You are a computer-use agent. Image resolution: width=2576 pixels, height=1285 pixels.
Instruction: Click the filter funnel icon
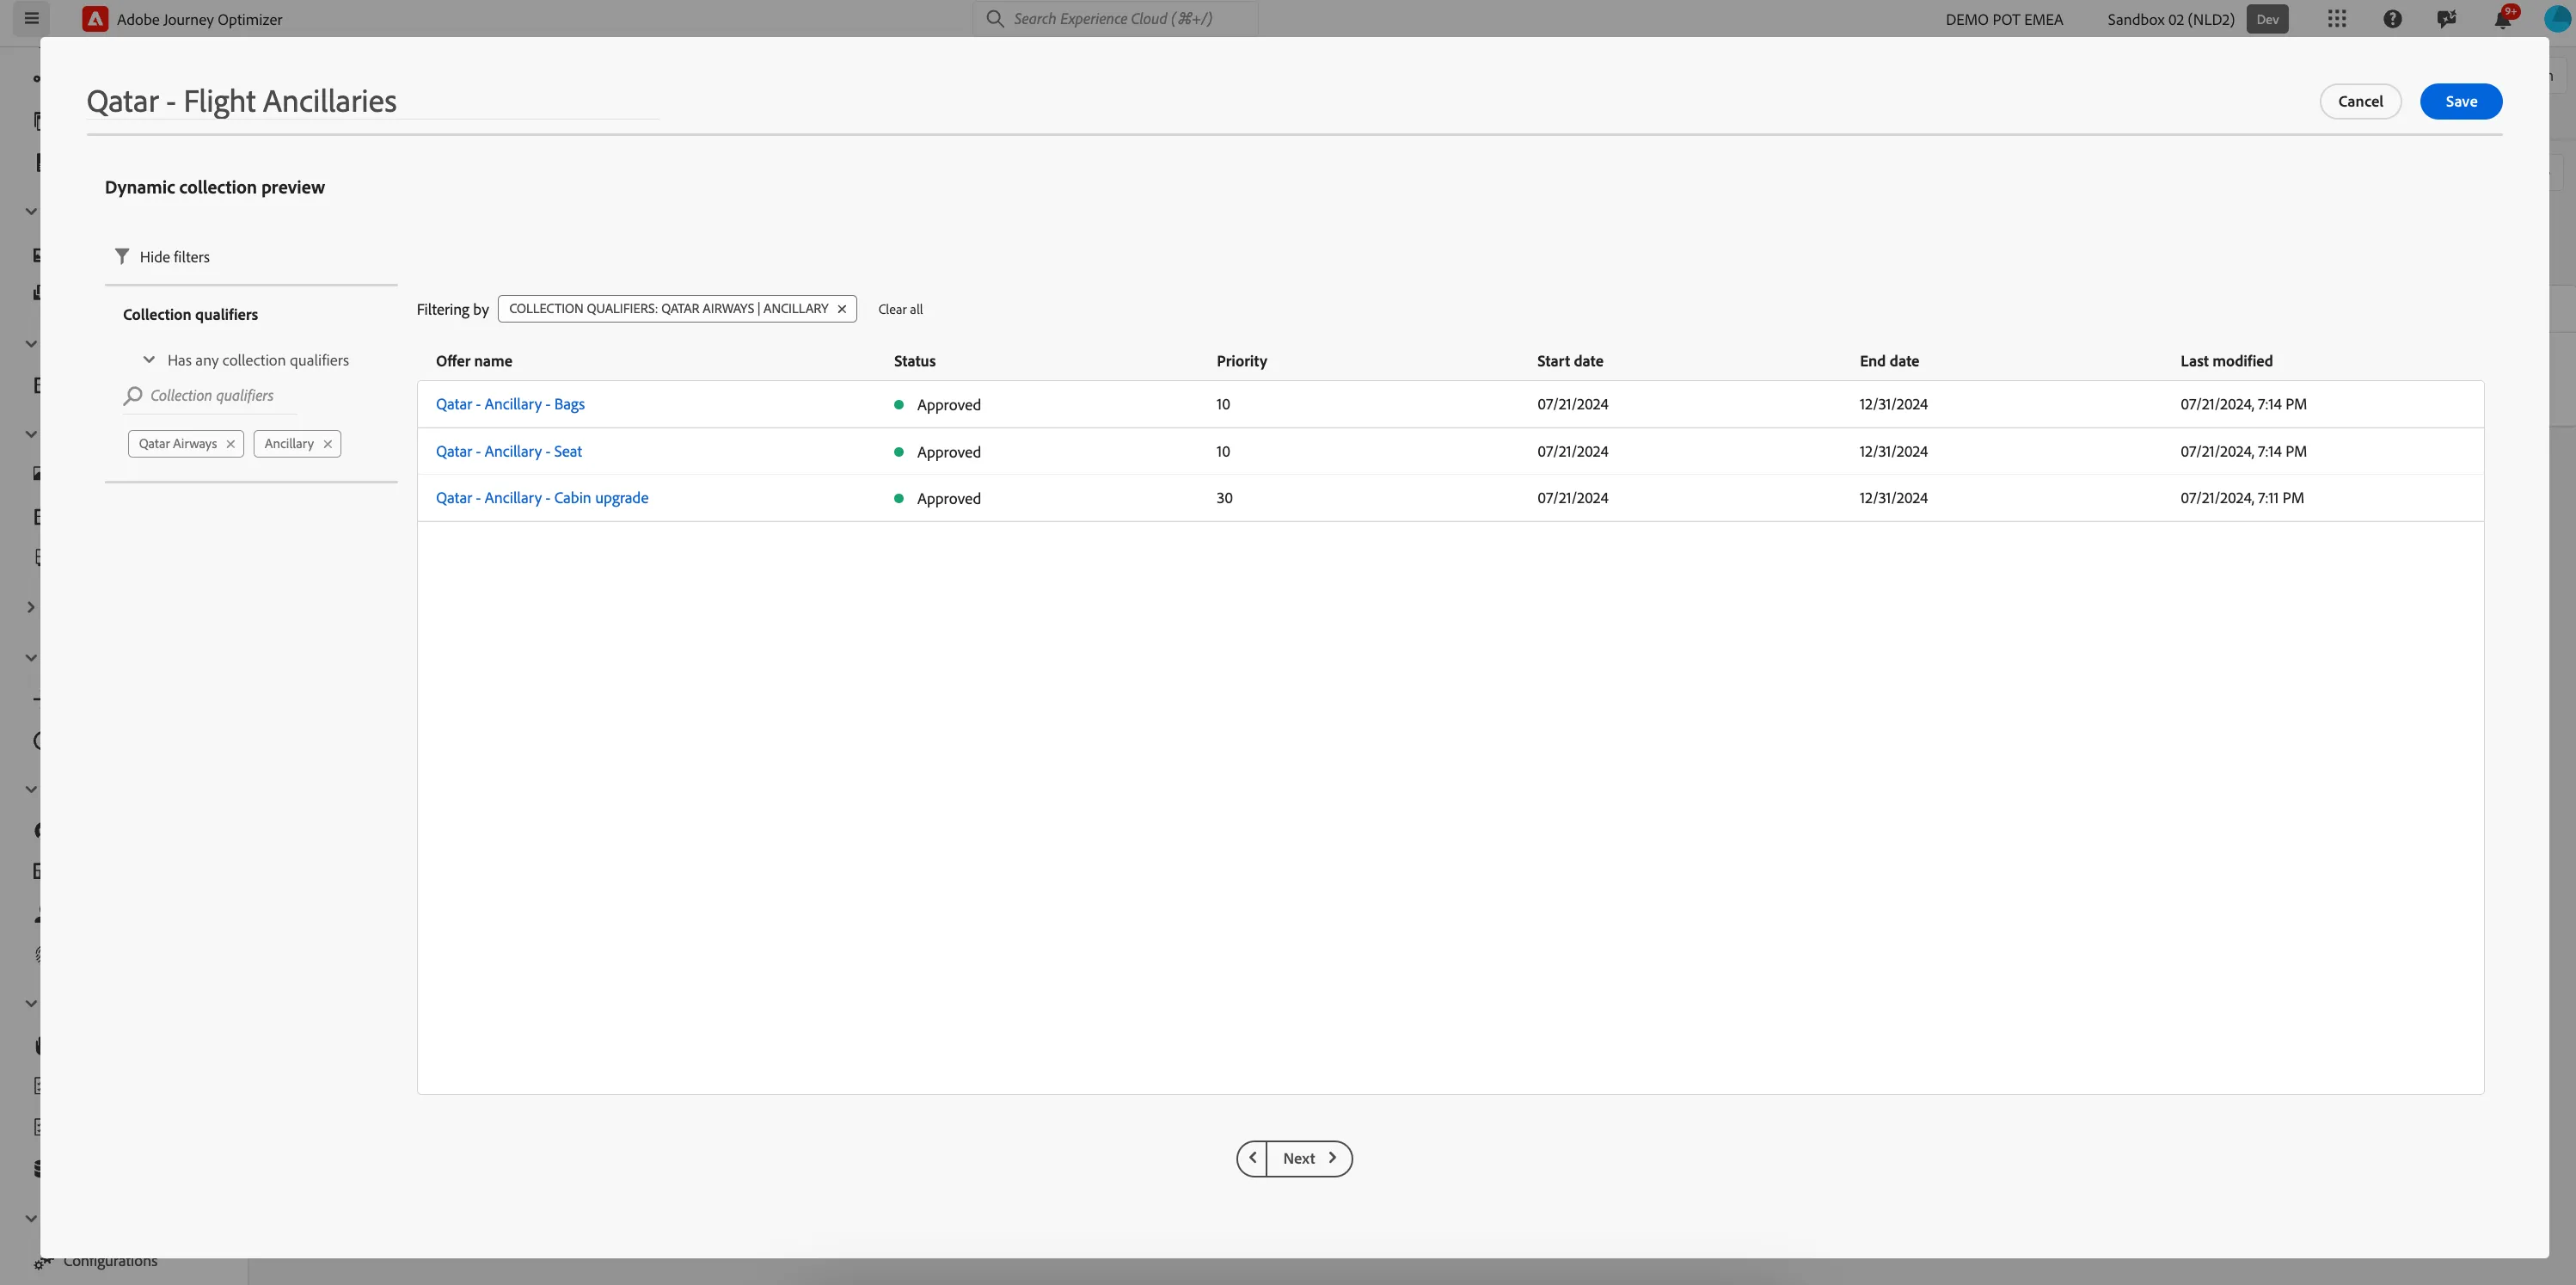122,257
